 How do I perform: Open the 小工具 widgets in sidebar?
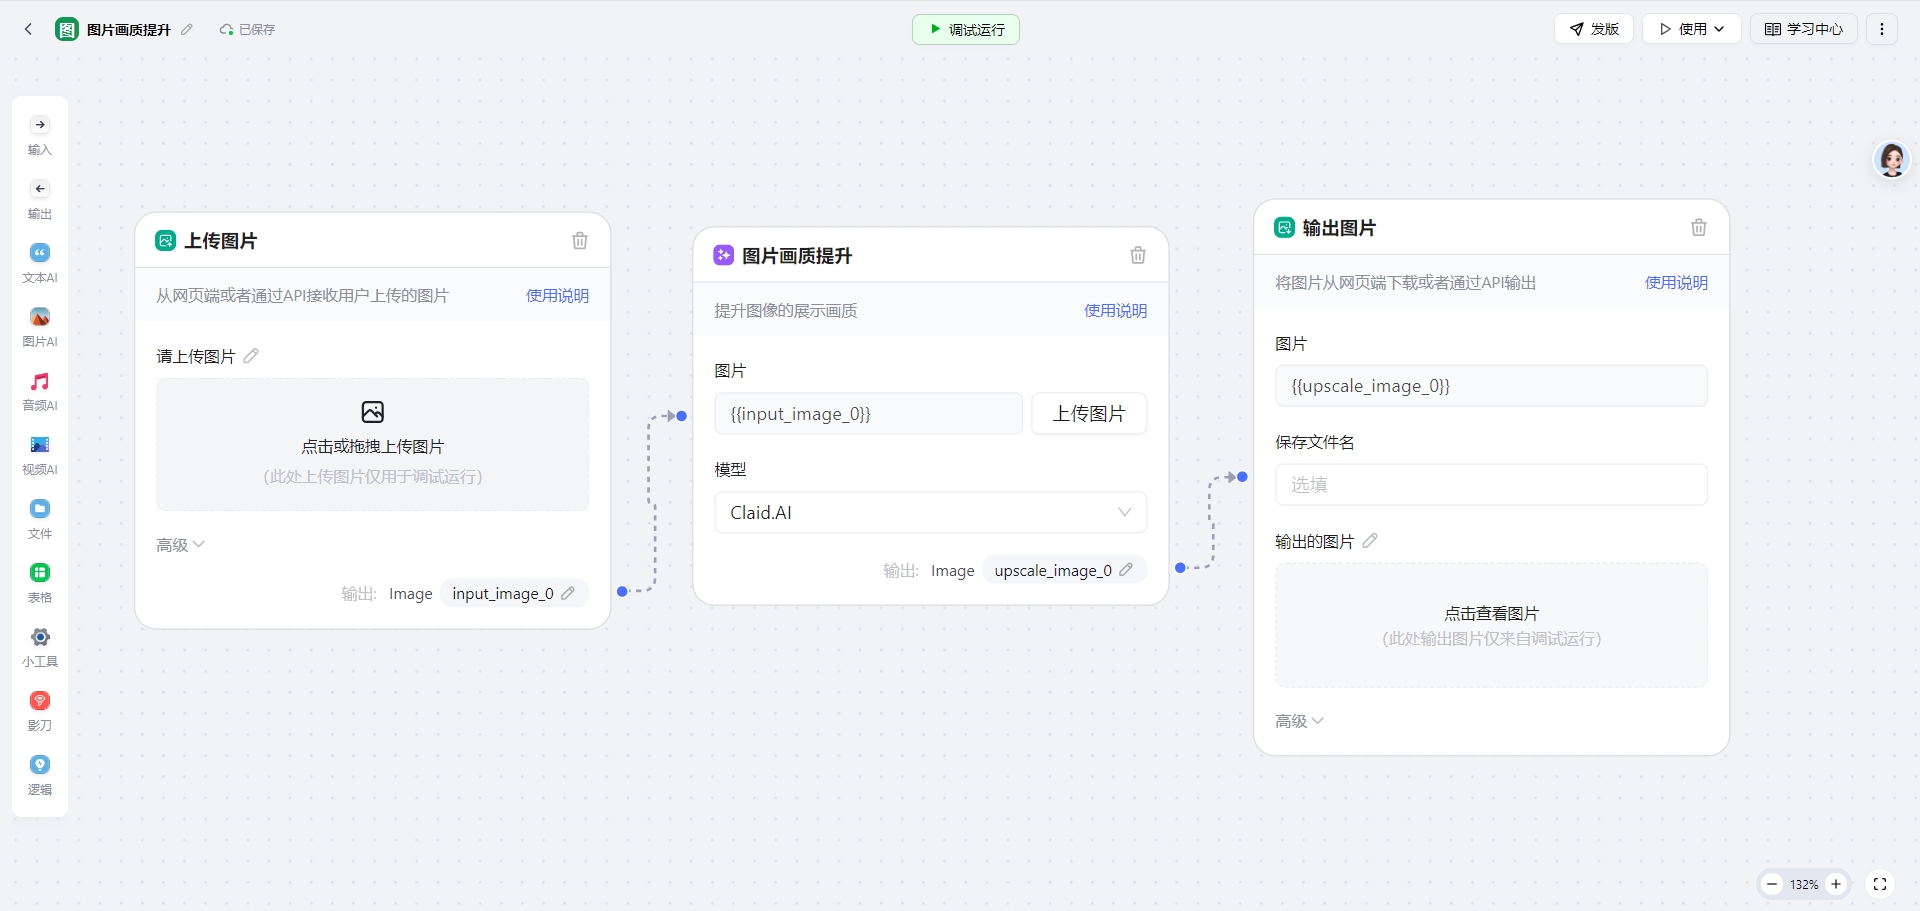[x=40, y=646]
